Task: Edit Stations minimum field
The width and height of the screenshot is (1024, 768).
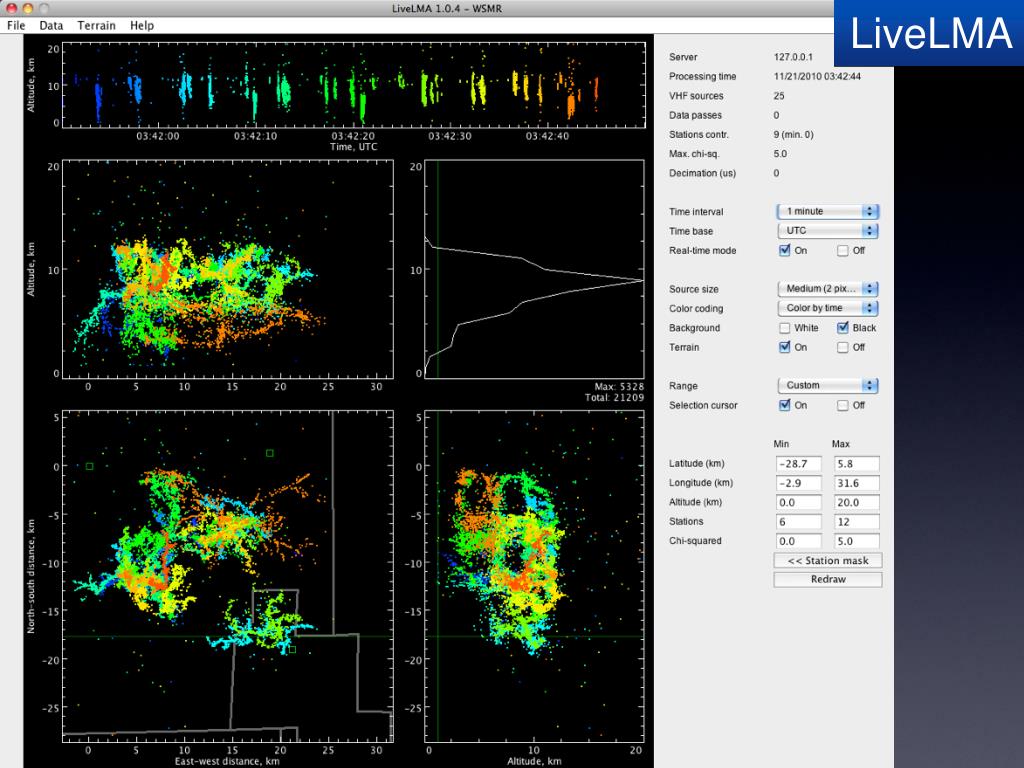Action: click(799, 522)
